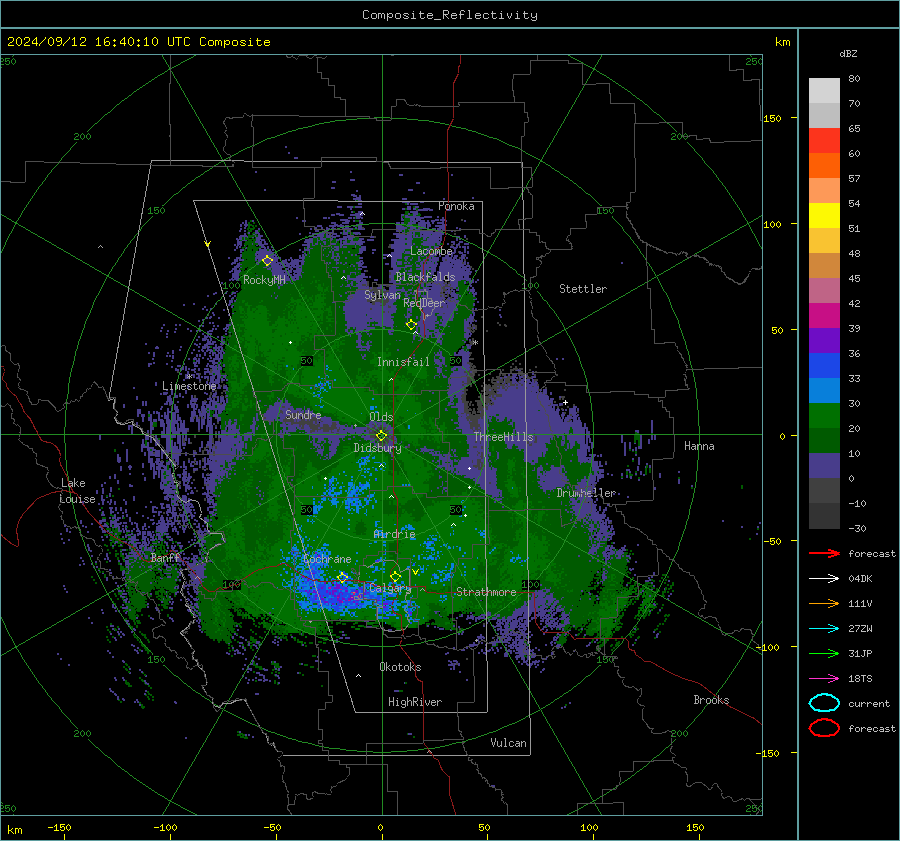This screenshot has height=841, width=900.
Task: Select the purple 36-39 dBZ color band
Action: tap(824, 340)
